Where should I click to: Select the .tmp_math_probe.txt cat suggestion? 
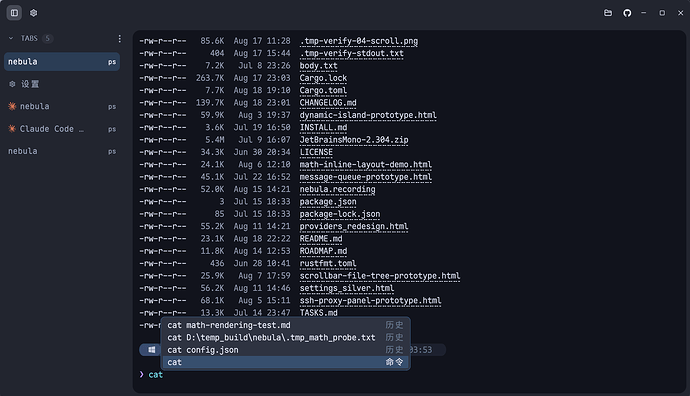(x=286, y=337)
